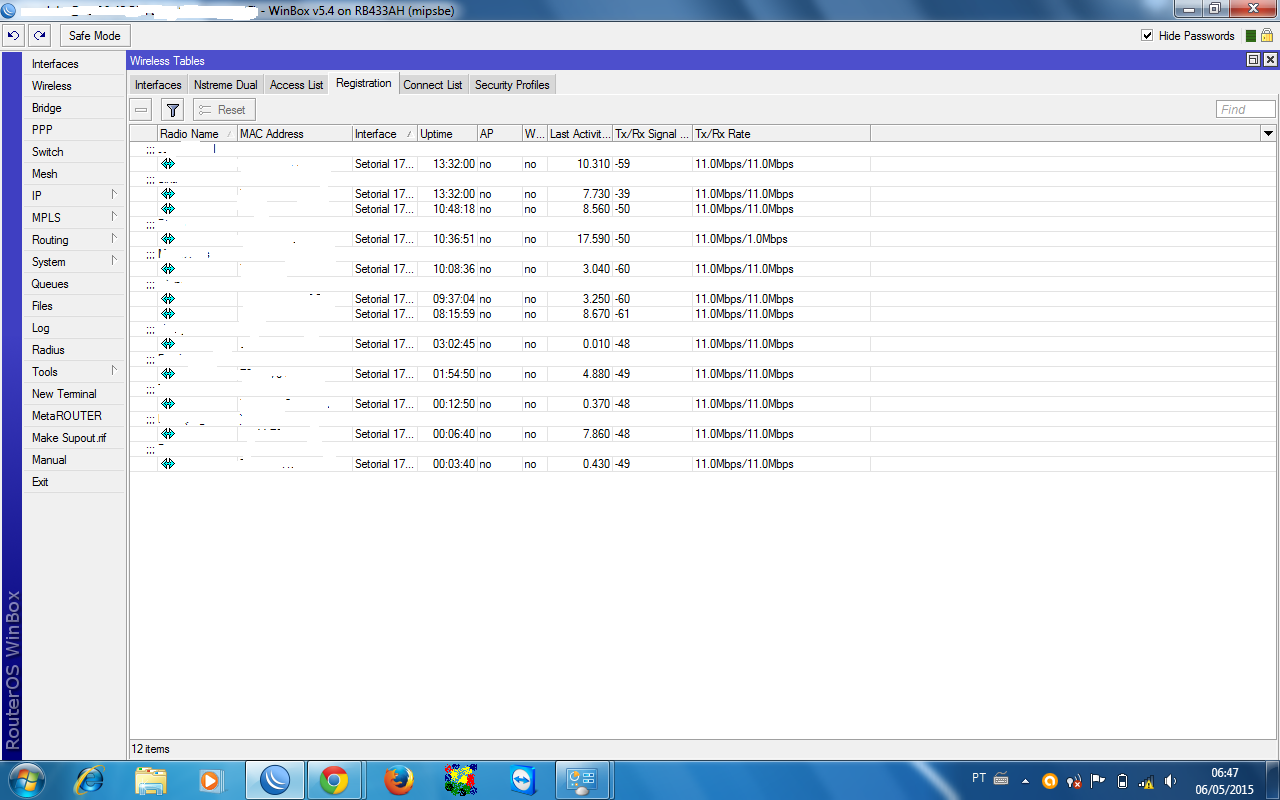This screenshot has height=800, width=1280.
Task: Switch to the Interfaces tab
Action: click(158, 85)
